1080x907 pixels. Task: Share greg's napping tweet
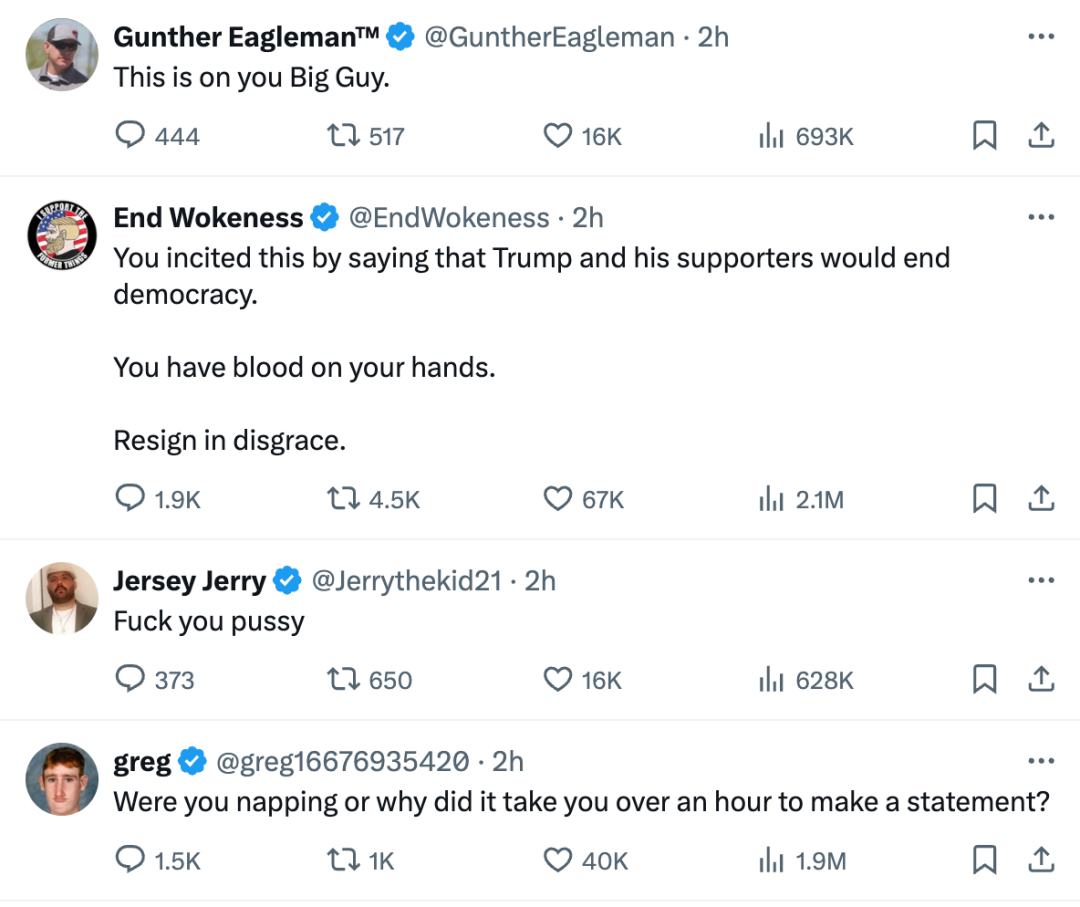(x=1041, y=860)
